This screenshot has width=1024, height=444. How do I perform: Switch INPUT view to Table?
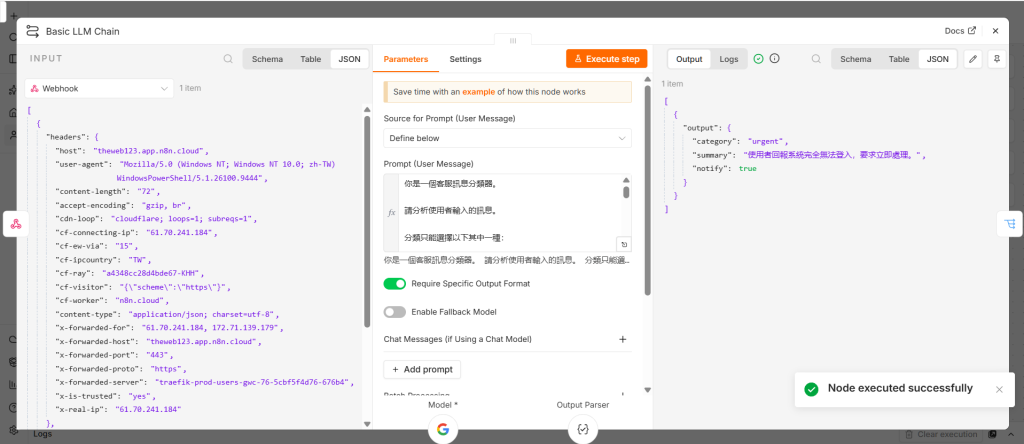pos(311,59)
